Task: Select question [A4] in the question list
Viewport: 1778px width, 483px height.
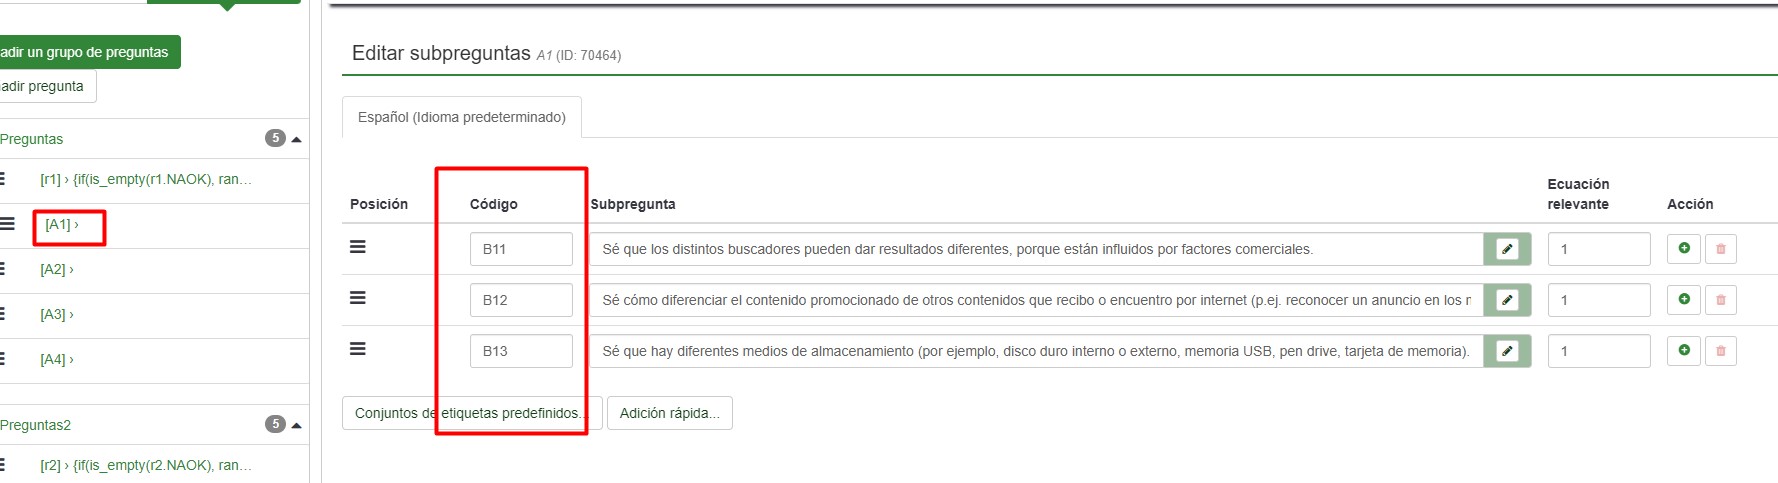Action: (x=56, y=360)
